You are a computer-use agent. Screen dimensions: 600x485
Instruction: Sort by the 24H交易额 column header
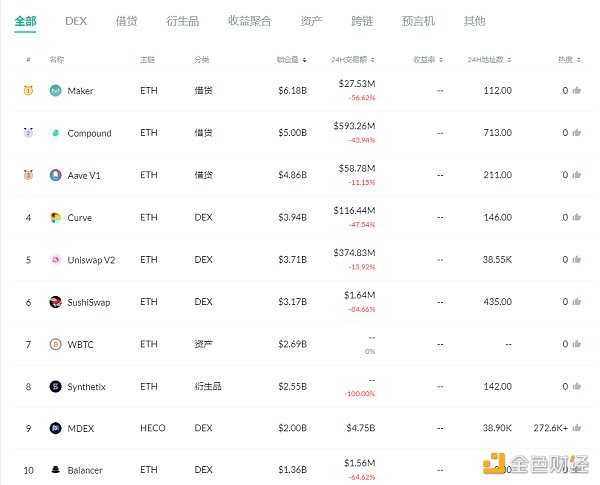(354, 60)
